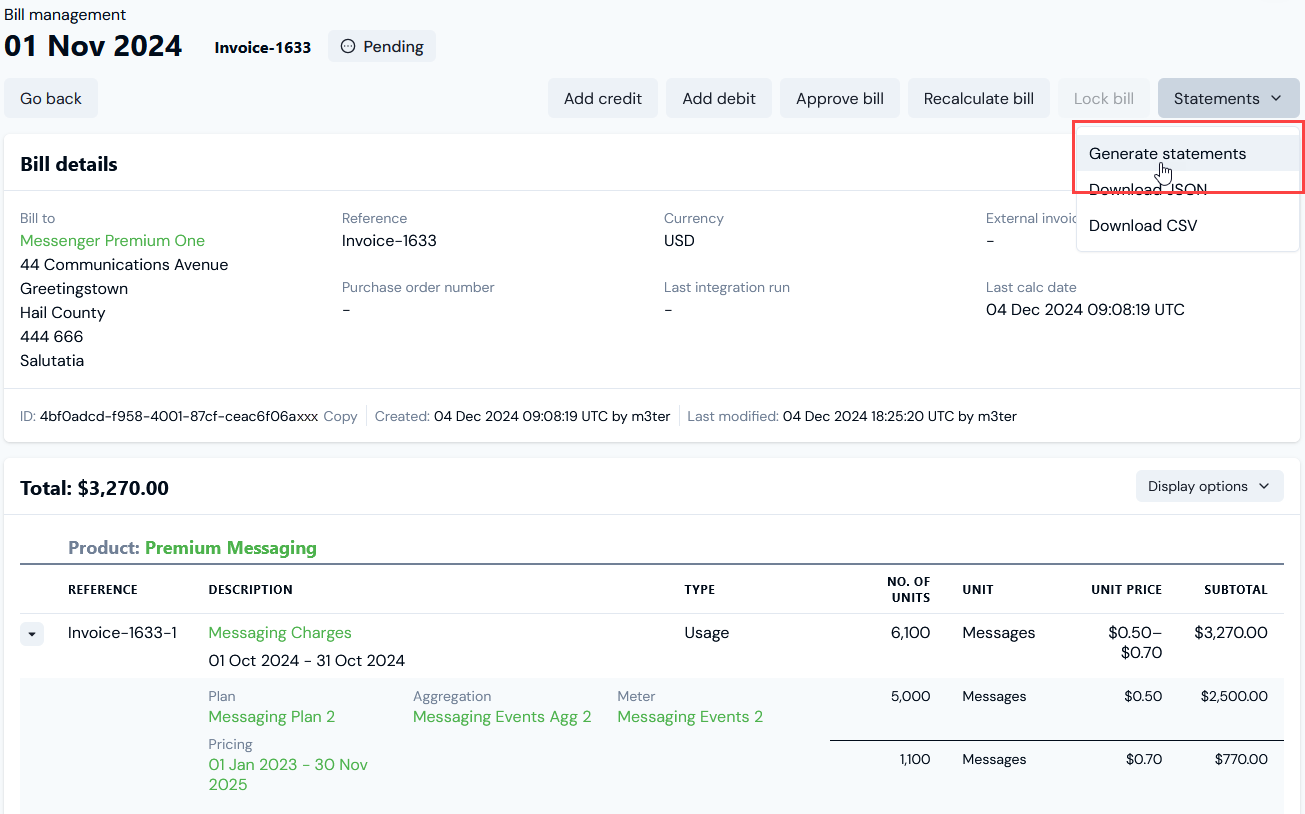Open the Messaging Events Agg 2 aggregation
The image size is (1305, 814).
pos(502,717)
